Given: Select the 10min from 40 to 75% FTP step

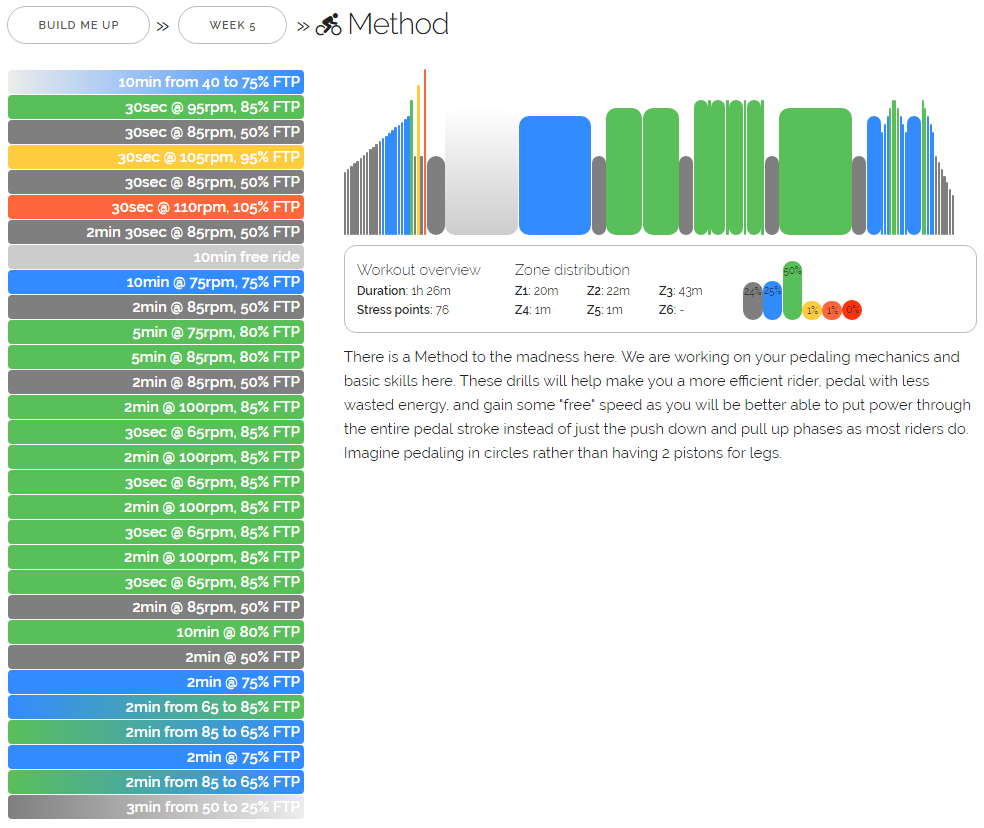Looking at the screenshot, I should click(156, 82).
